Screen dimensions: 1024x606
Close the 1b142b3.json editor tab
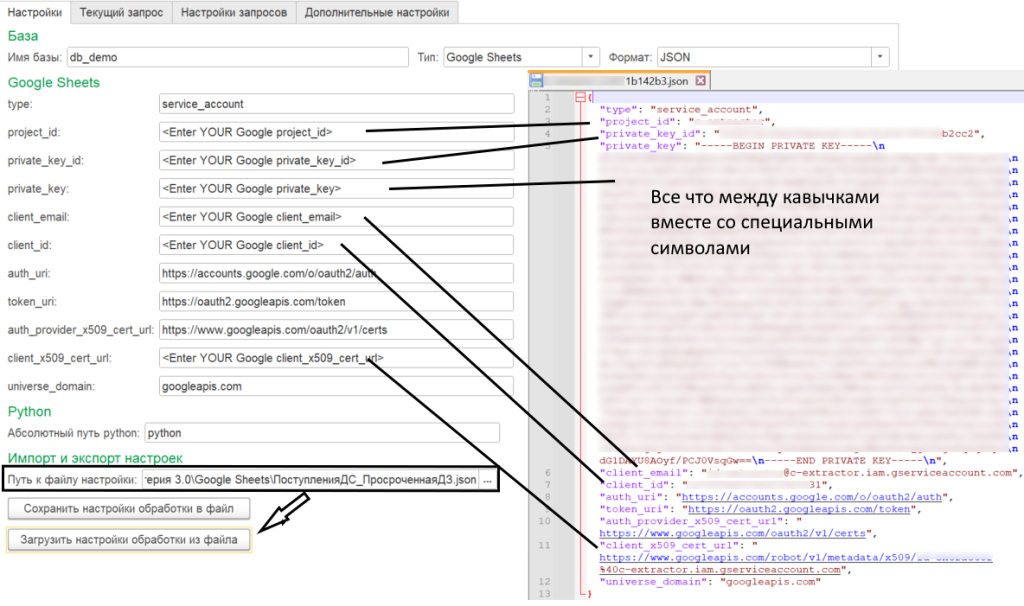click(700, 81)
